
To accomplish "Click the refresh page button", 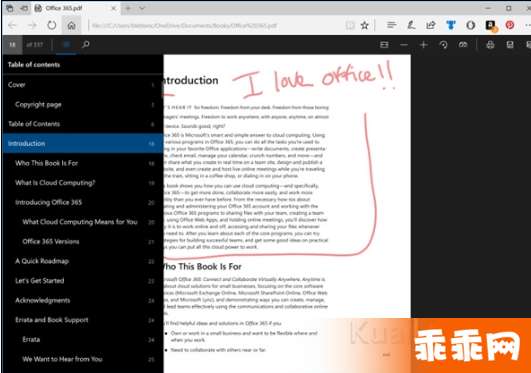I will click(x=51, y=25).
